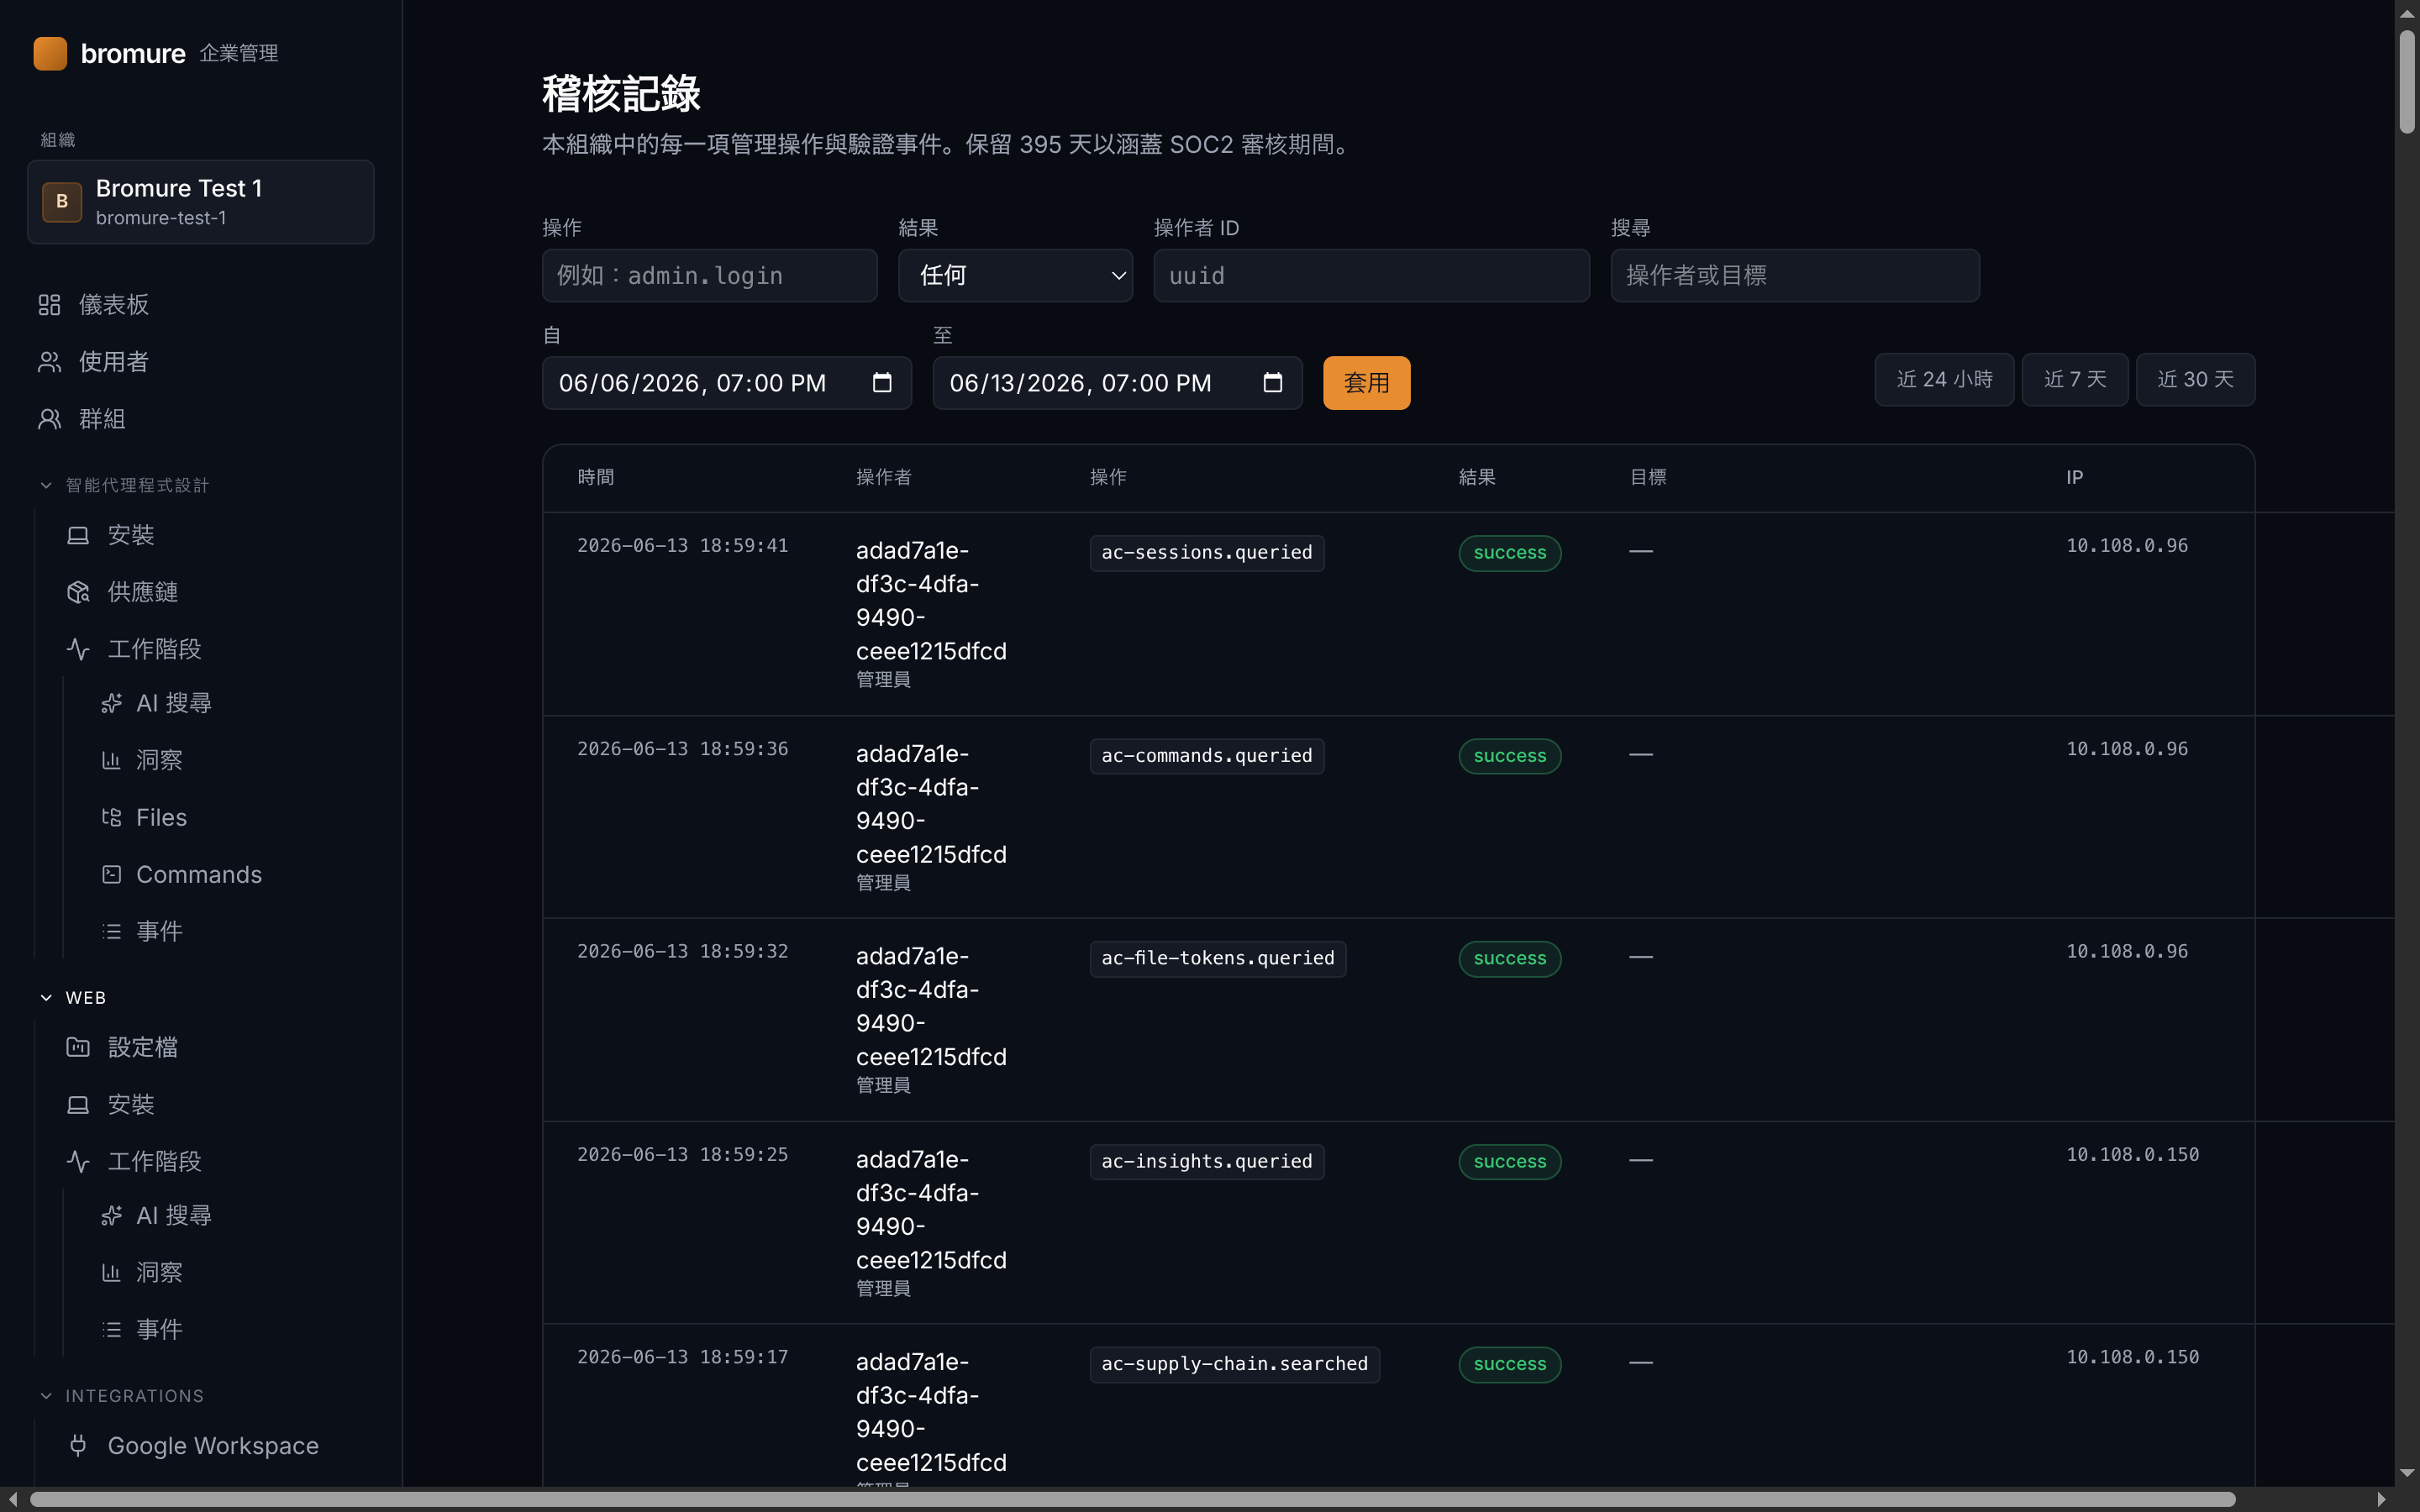Click the 結果 column header in table
The image size is (2420, 1512).
coord(1477,478)
